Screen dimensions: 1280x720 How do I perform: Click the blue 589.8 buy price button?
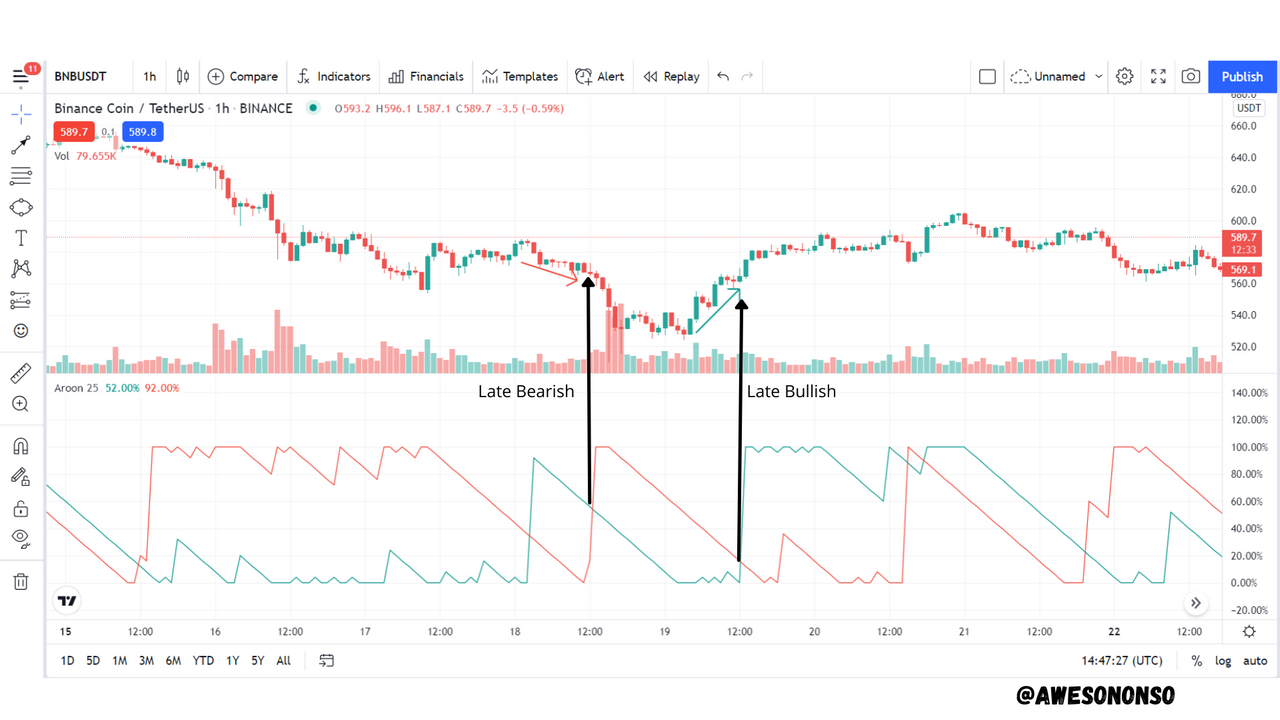(143, 132)
